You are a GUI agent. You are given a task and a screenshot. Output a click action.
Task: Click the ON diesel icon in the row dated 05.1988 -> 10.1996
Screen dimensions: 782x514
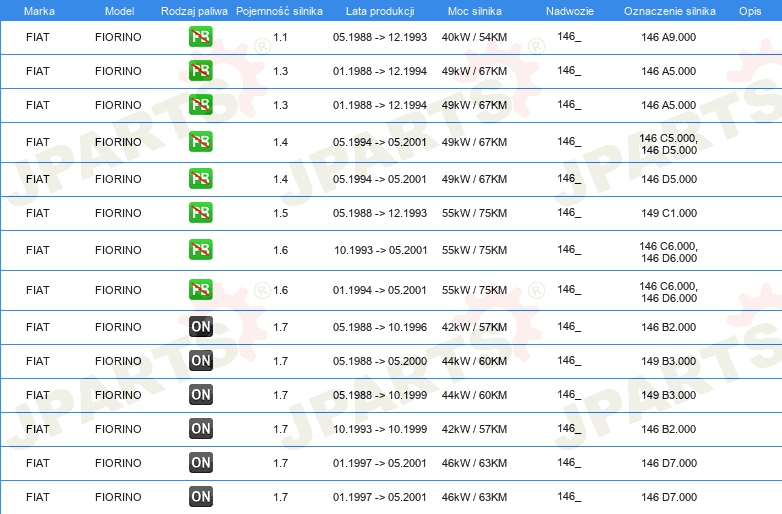pos(200,327)
